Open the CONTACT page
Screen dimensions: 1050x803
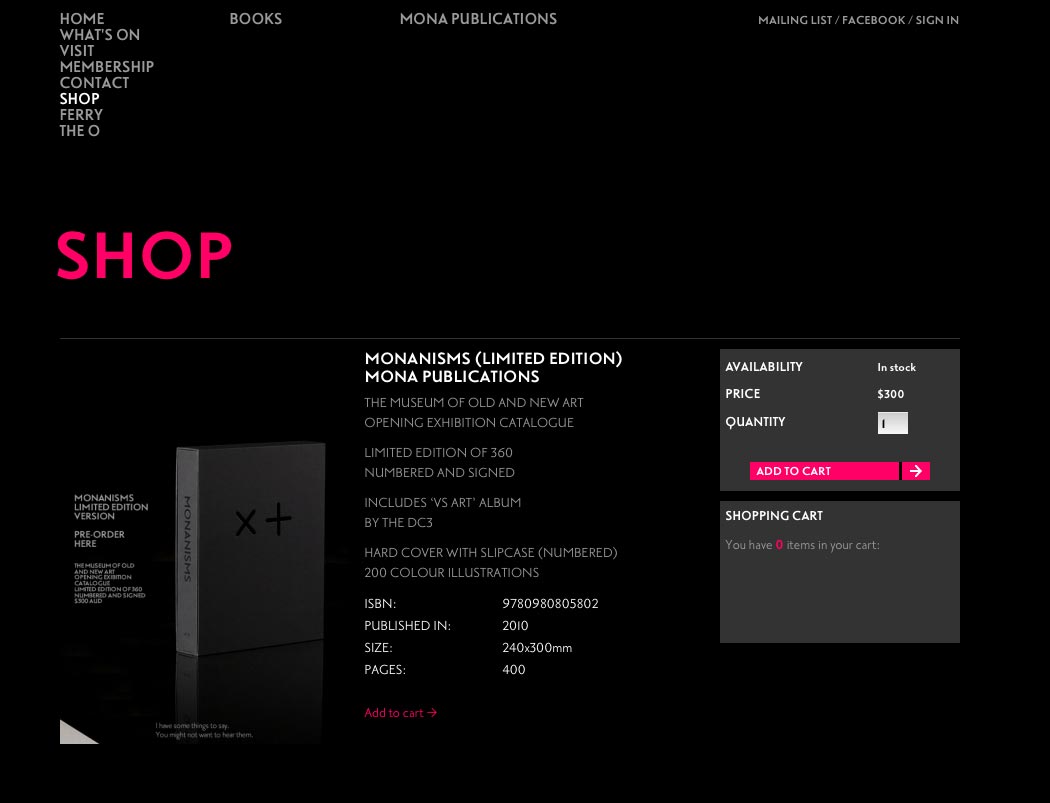94,83
